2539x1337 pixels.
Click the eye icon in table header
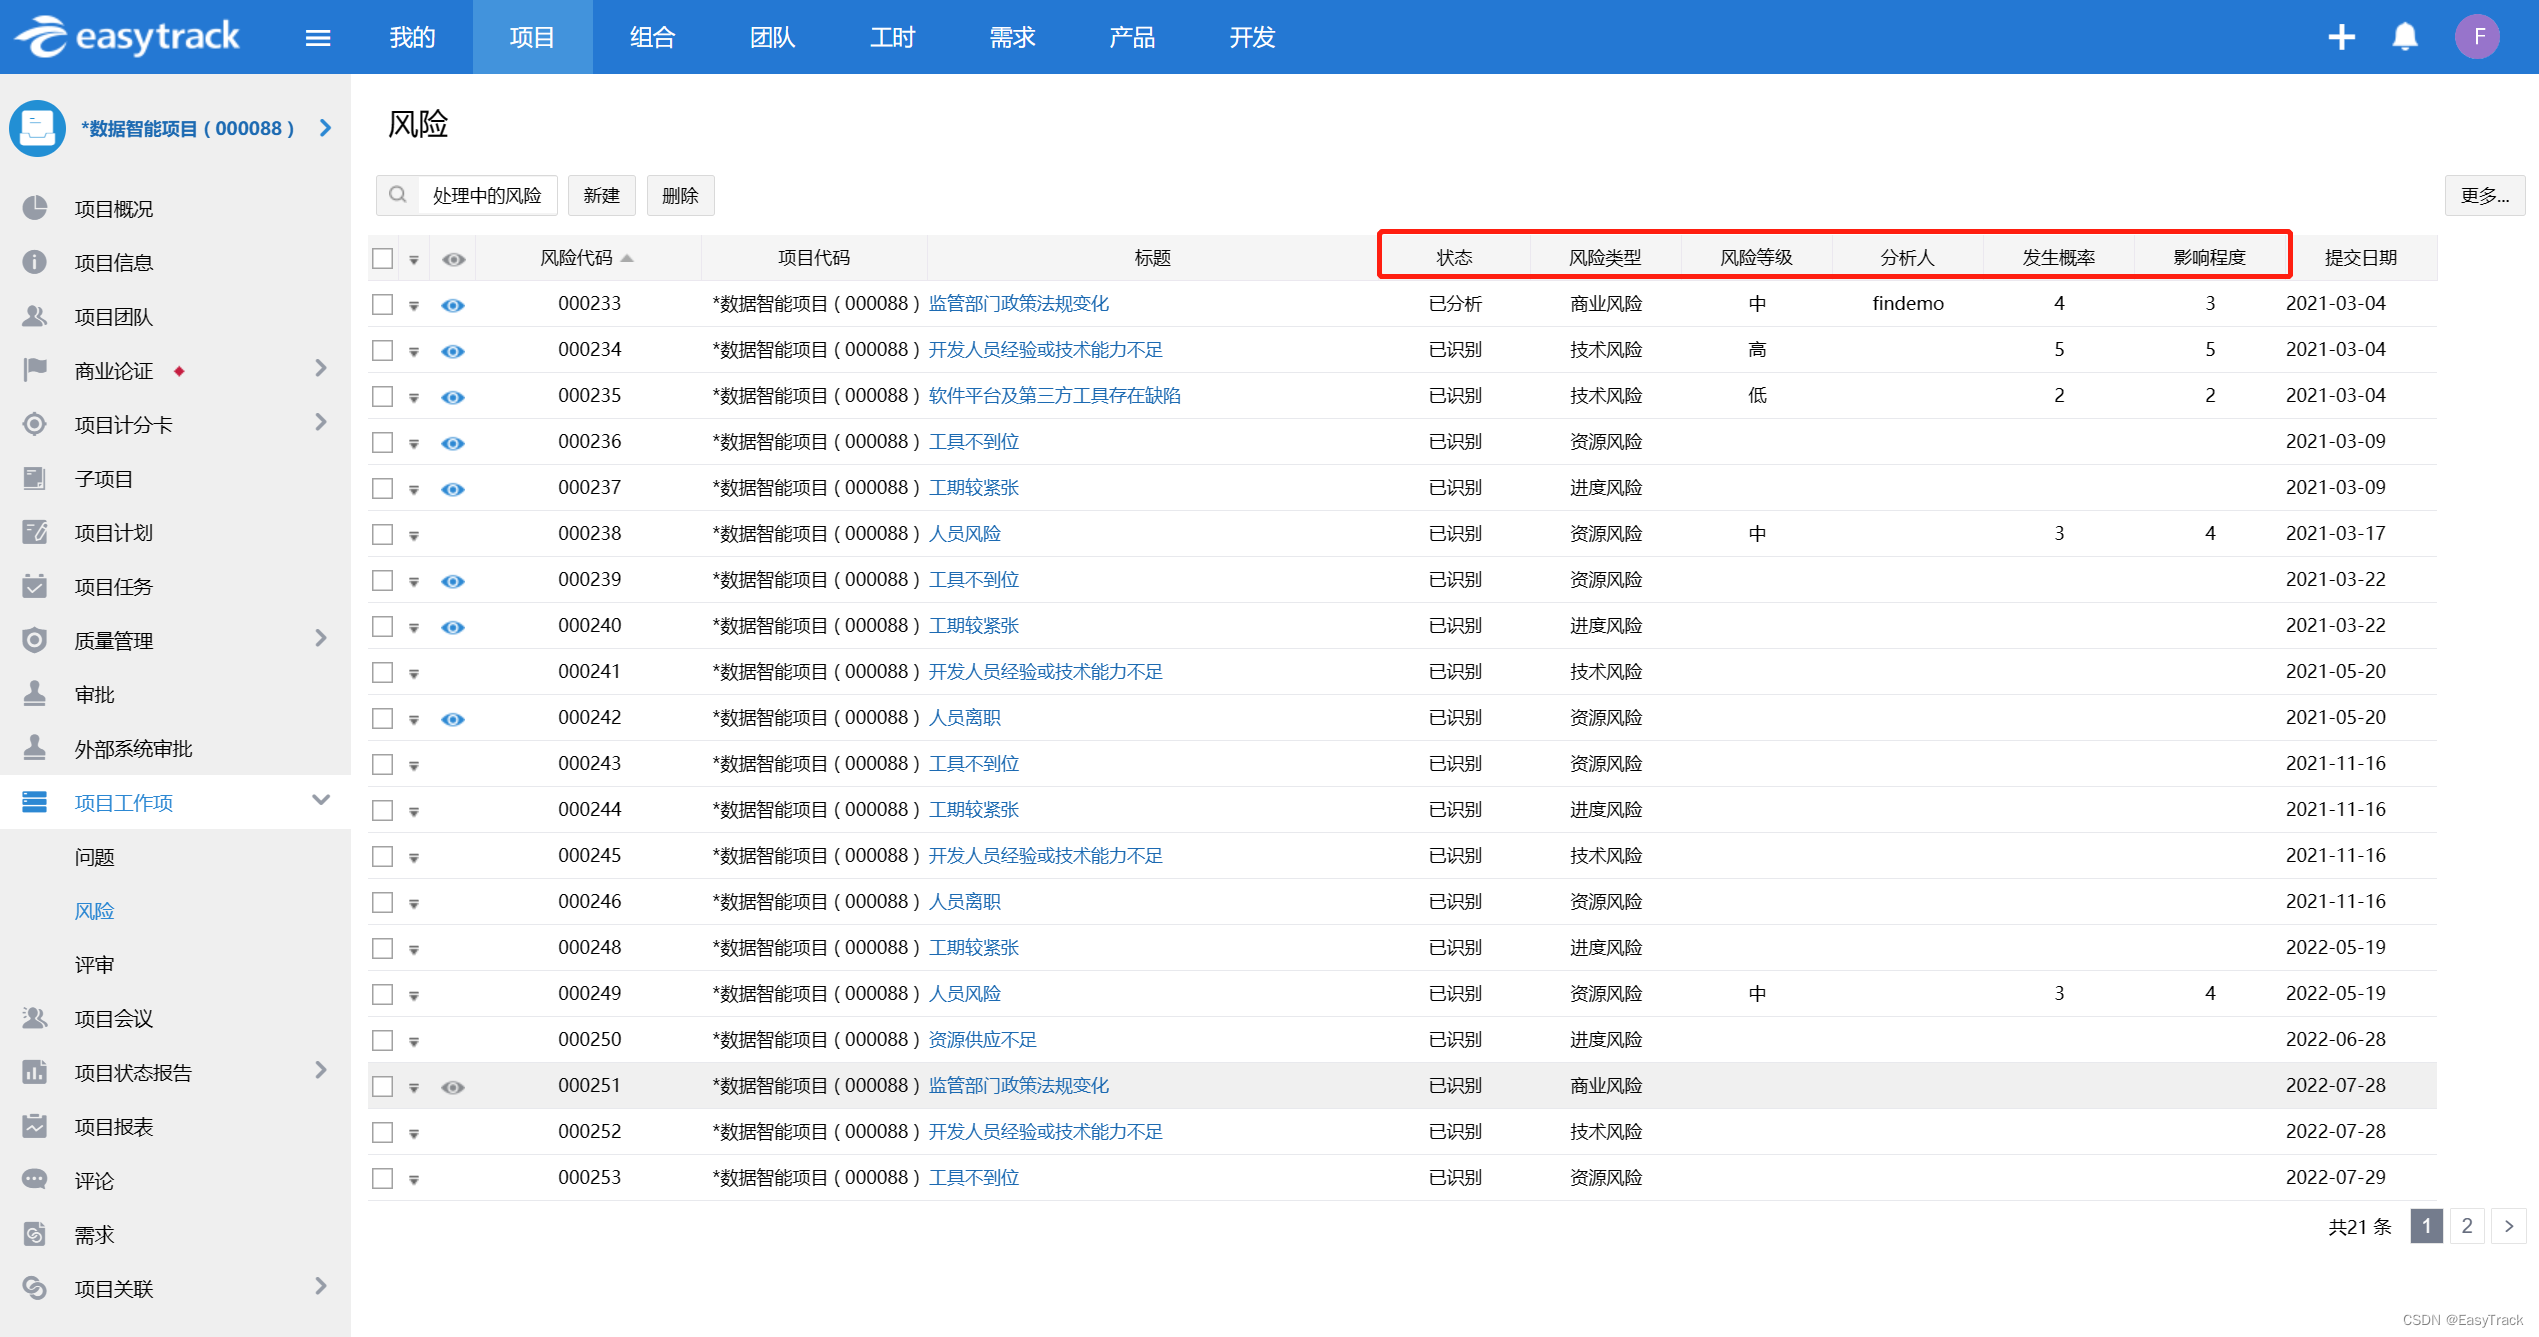pos(453,259)
